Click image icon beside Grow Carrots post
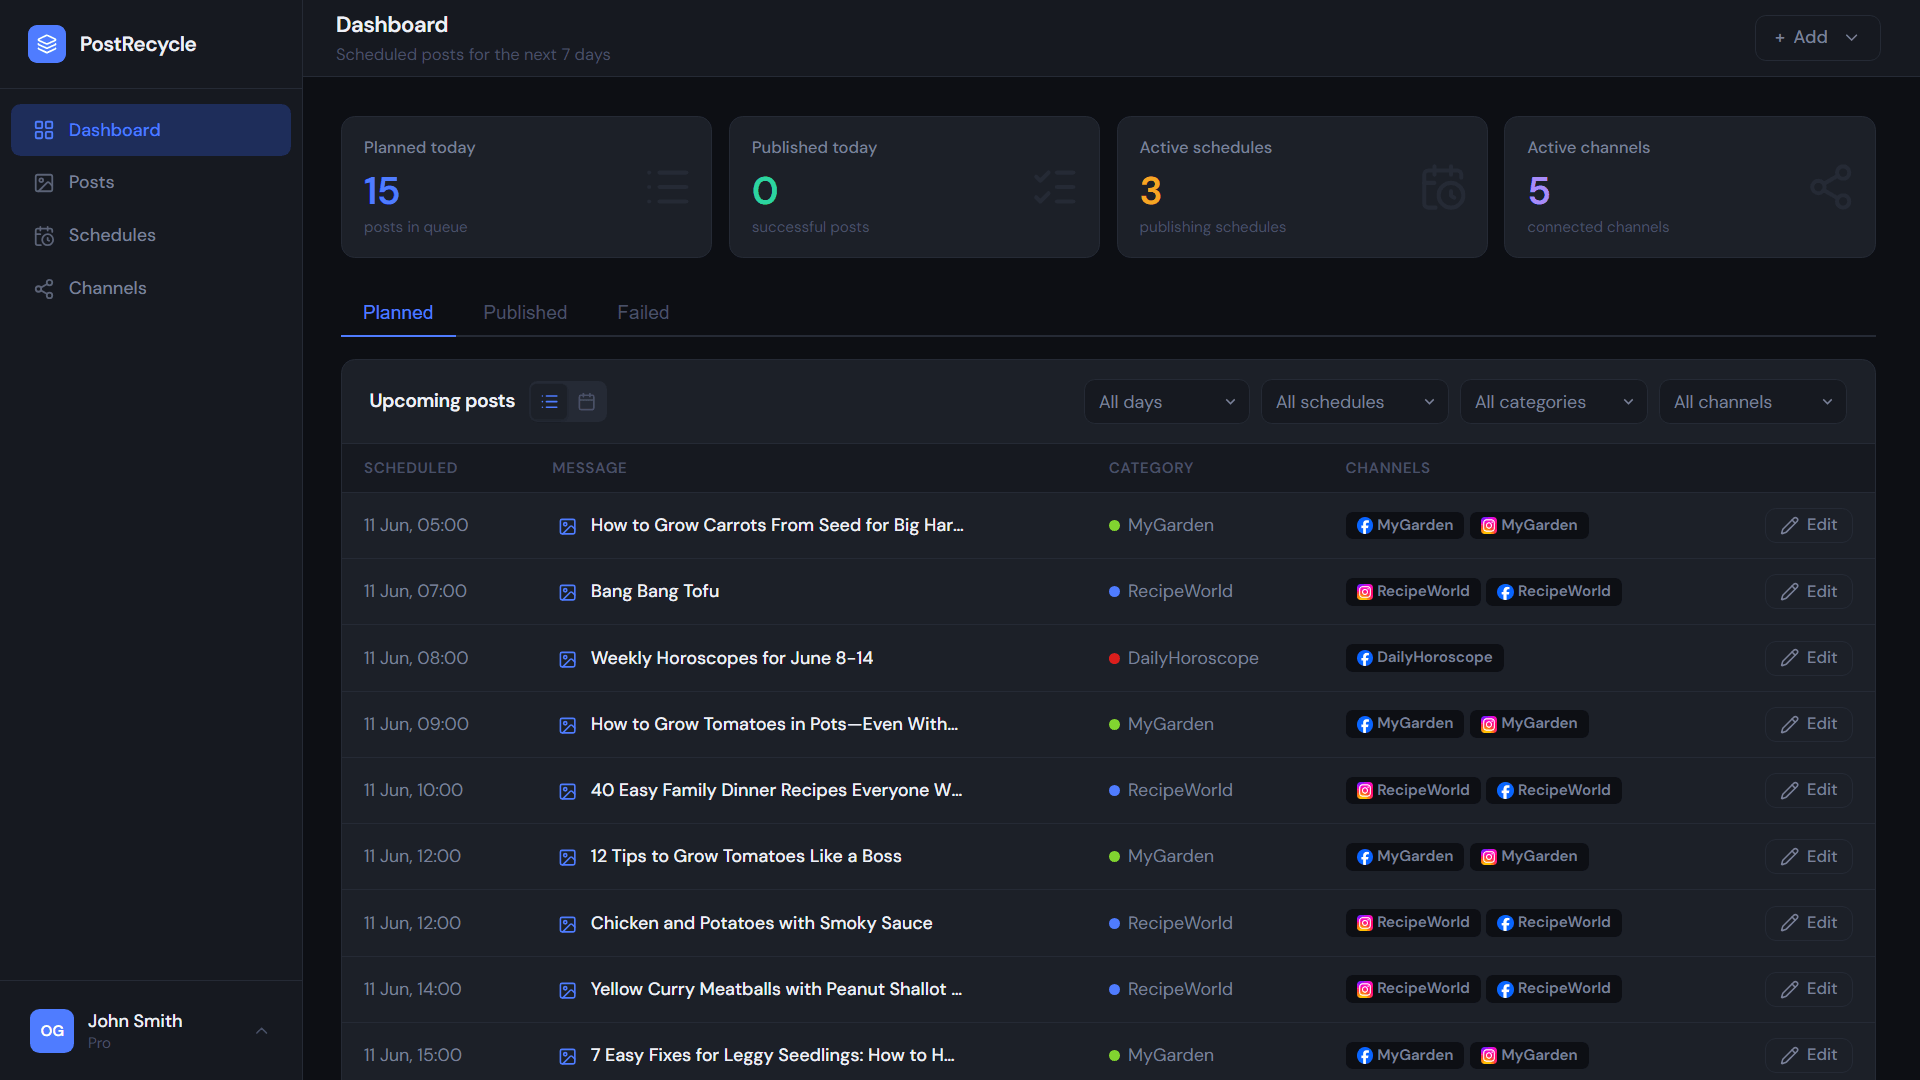The width and height of the screenshot is (1920, 1080). pos(567,526)
